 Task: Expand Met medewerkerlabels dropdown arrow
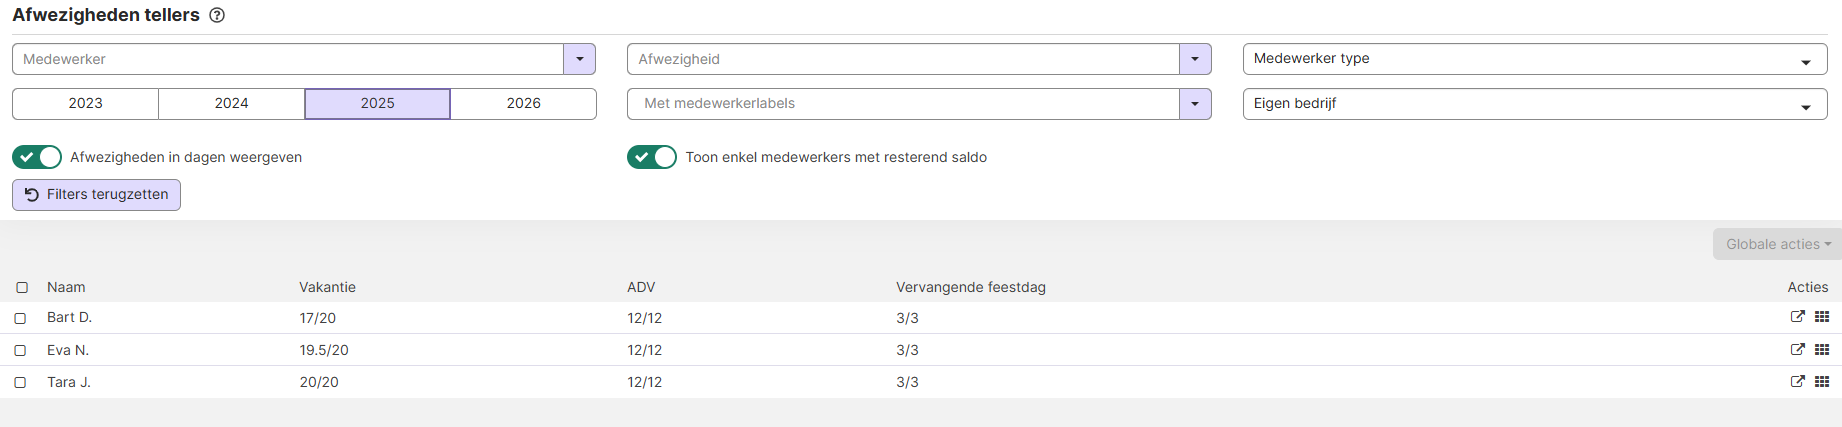click(x=1195, y=104)
